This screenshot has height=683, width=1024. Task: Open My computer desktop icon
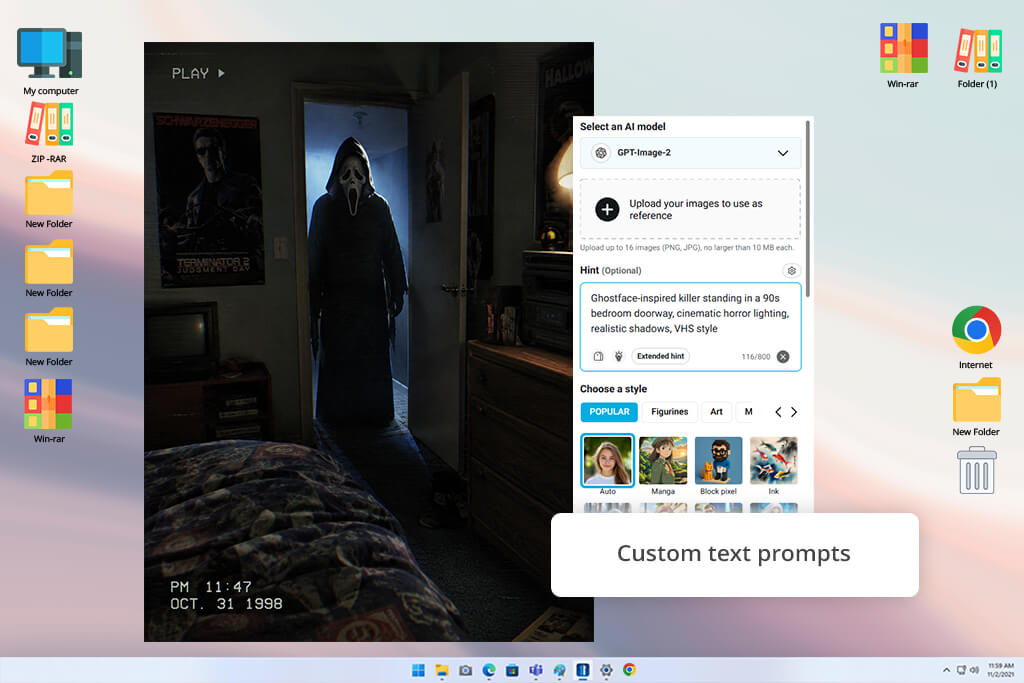point(50,61)
